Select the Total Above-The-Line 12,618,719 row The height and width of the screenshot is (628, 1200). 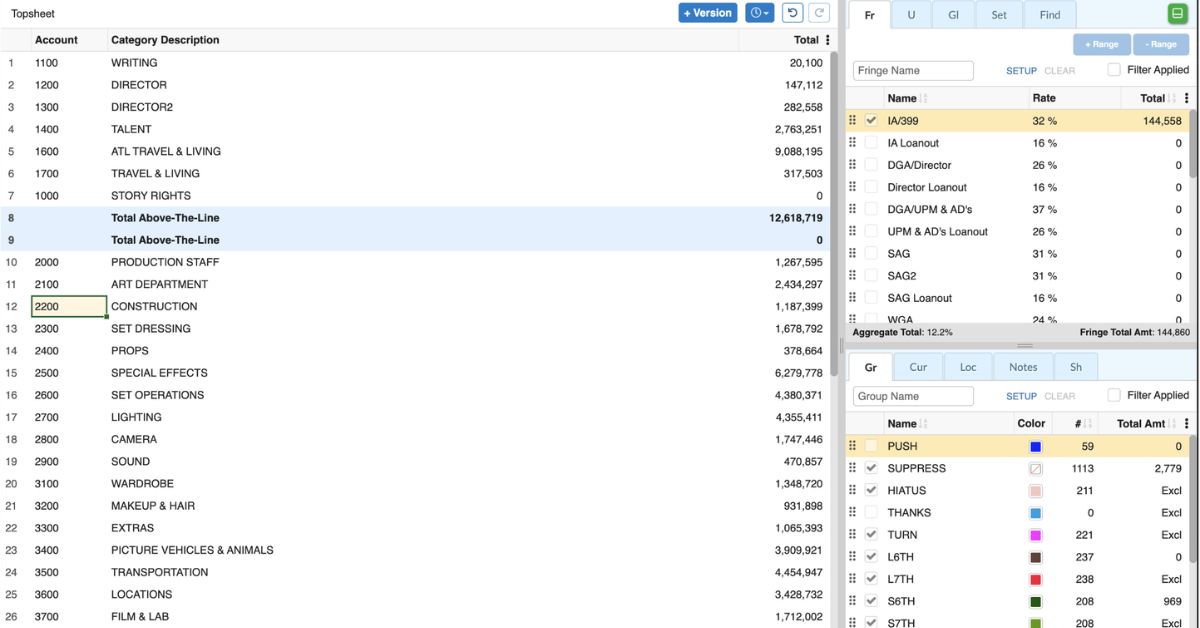click(x=415, y=218)
